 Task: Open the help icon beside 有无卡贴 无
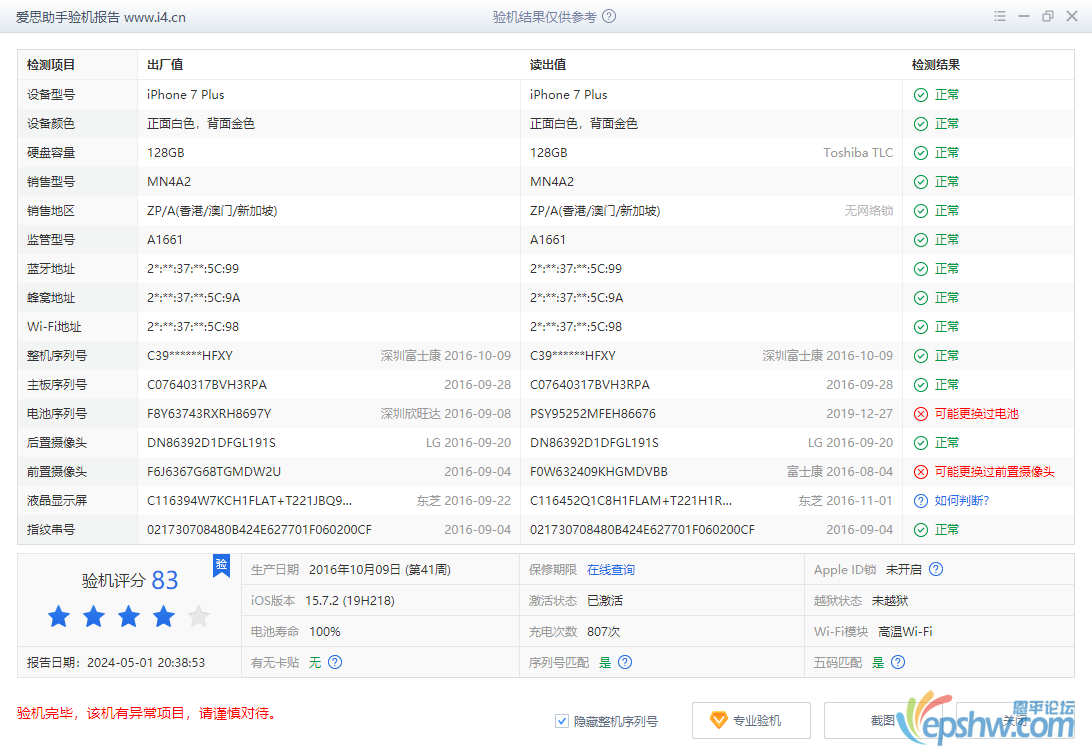tap(335, 662)
